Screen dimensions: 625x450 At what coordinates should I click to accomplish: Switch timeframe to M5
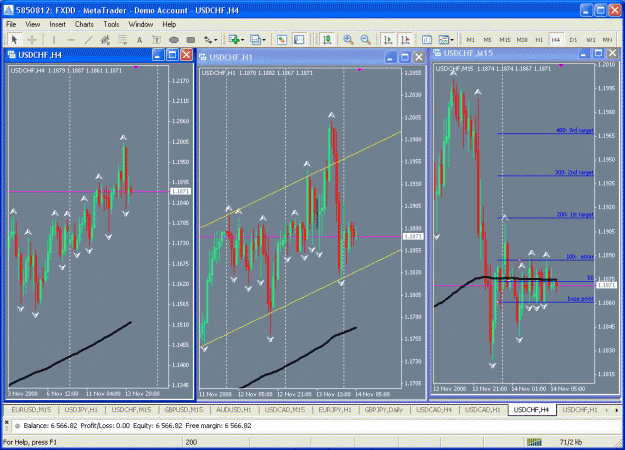coord(487,40)
